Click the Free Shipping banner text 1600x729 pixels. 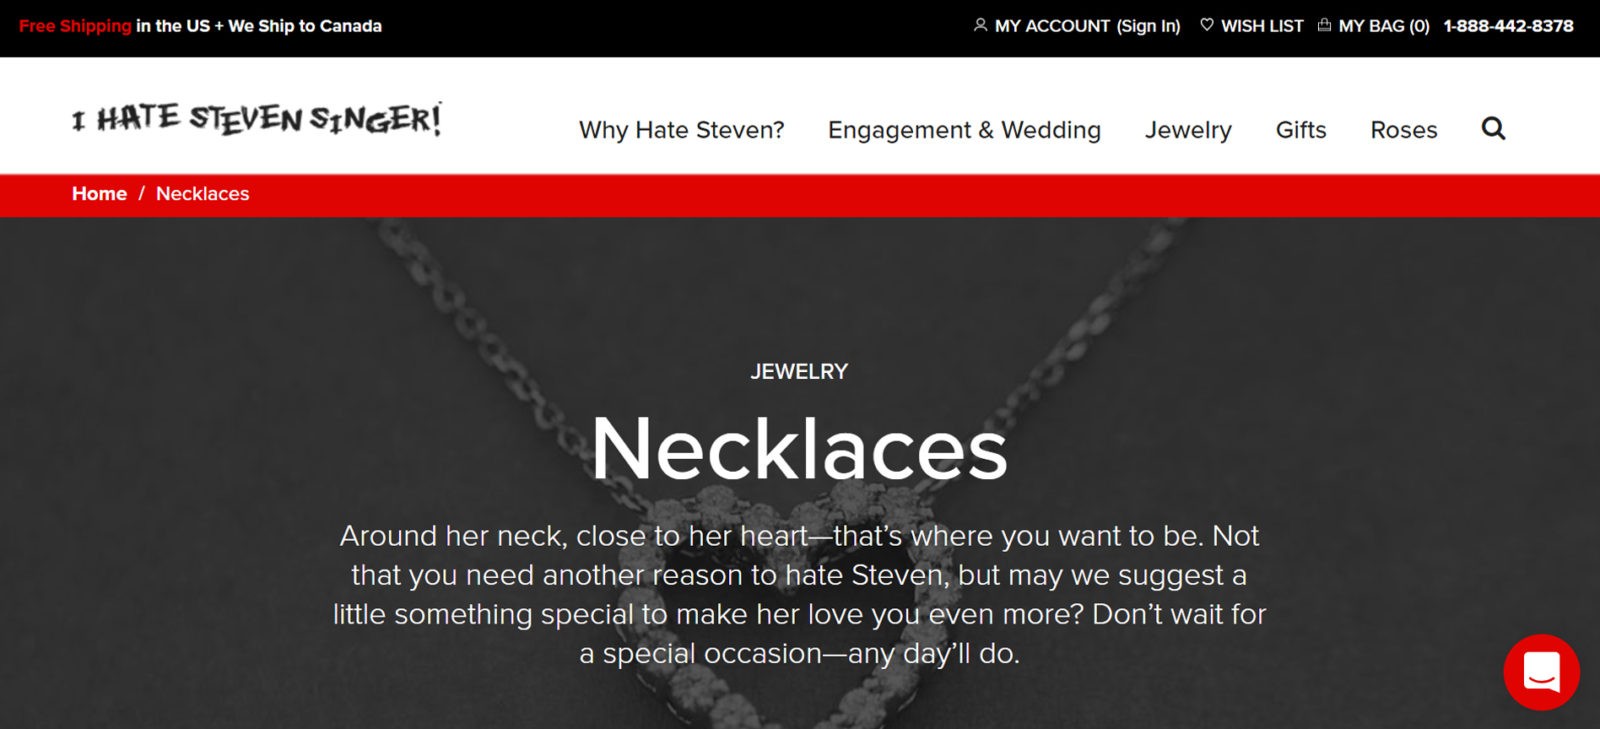tap(75, 26)
